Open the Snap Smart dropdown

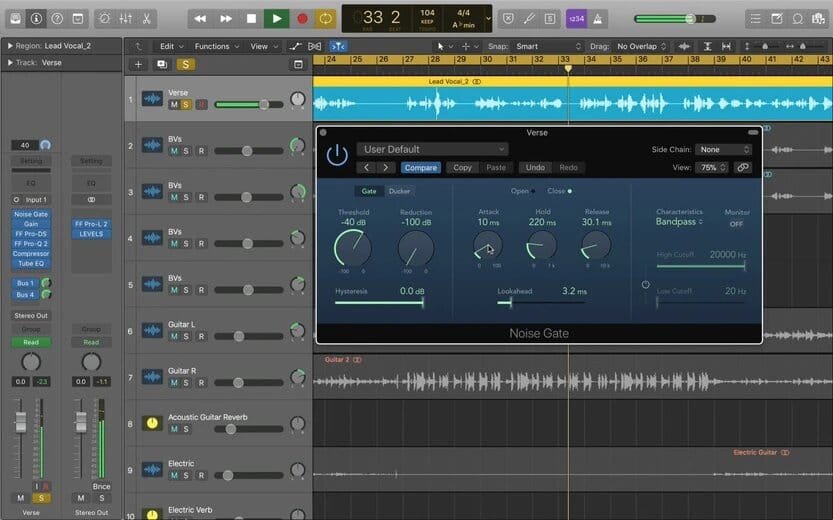[x=548, y=46]
